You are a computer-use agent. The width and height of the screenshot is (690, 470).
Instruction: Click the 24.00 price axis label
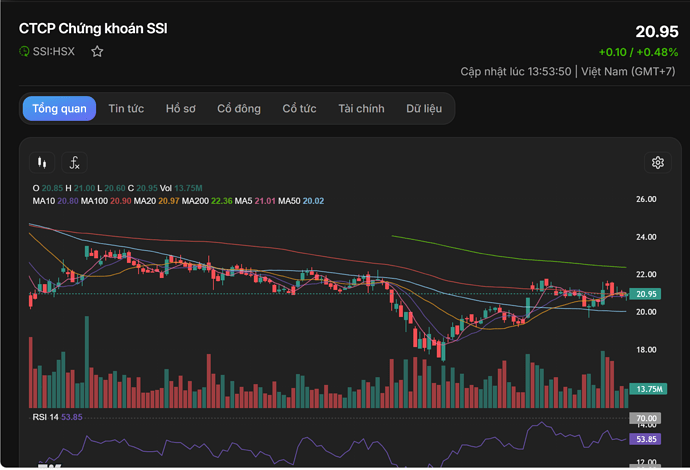[x=646, y=237]
